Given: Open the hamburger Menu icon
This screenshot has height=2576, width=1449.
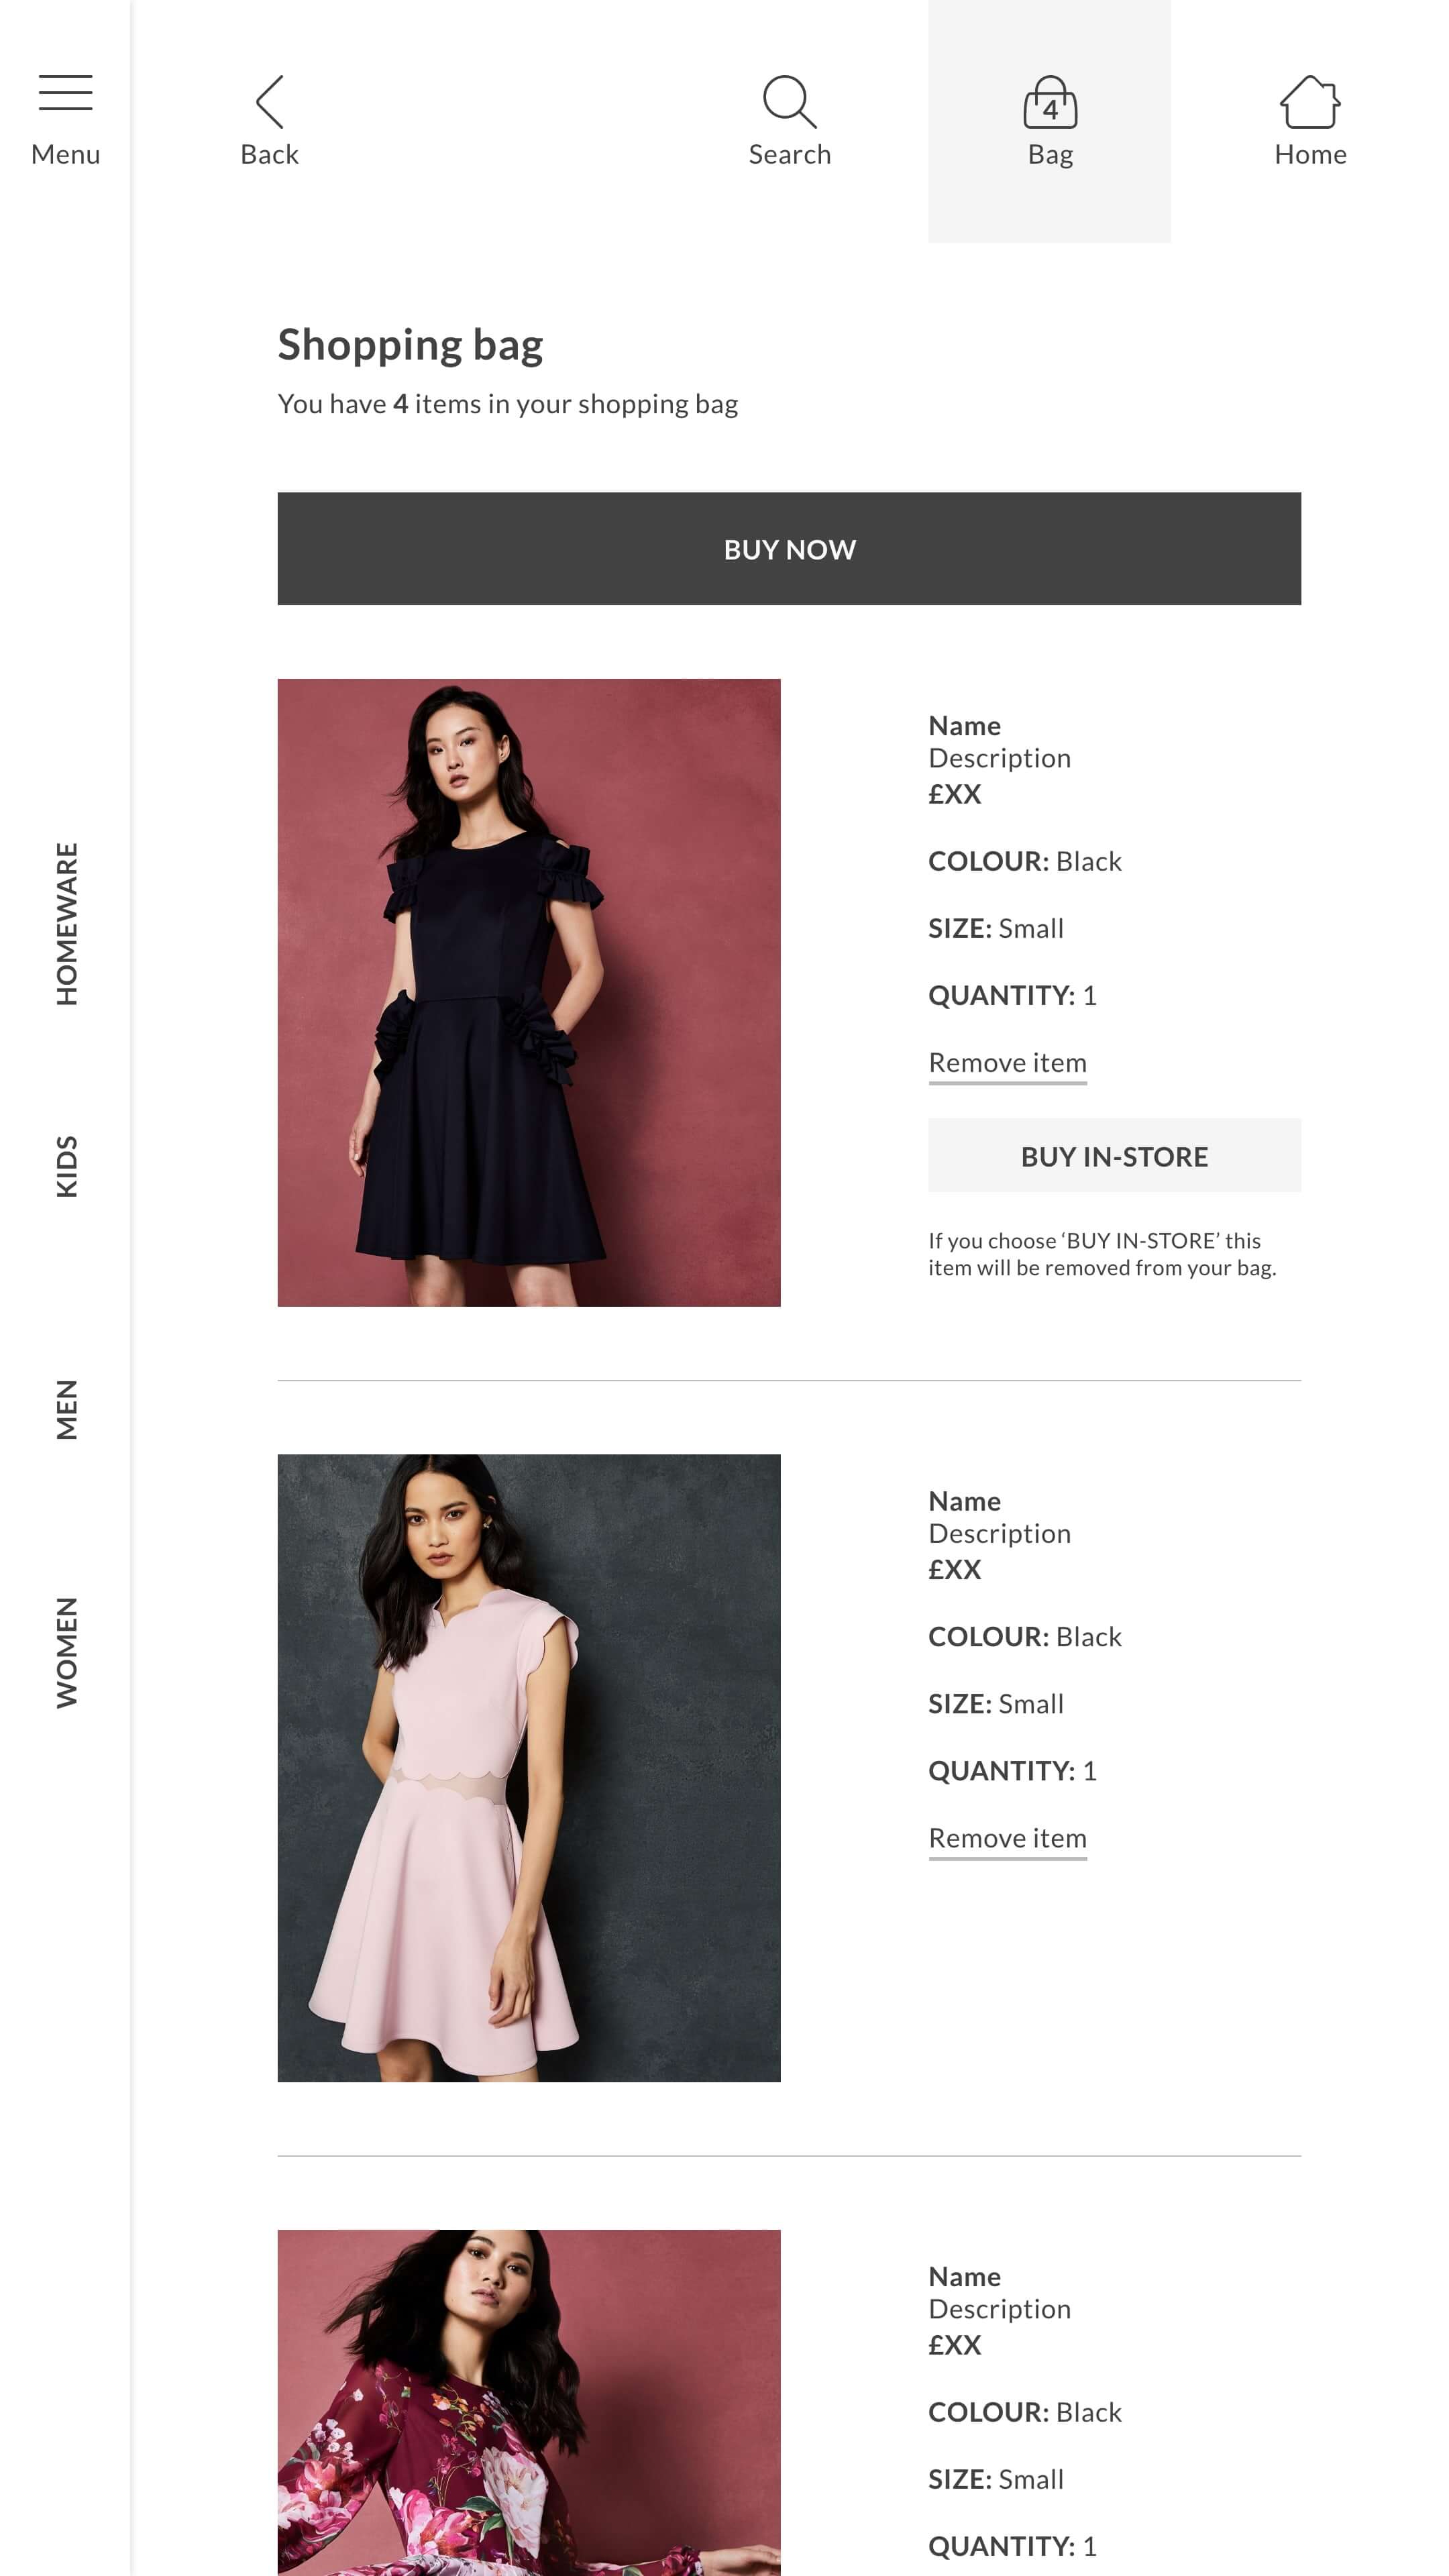Looking at the screenshot, I should (x=65, y=93).
